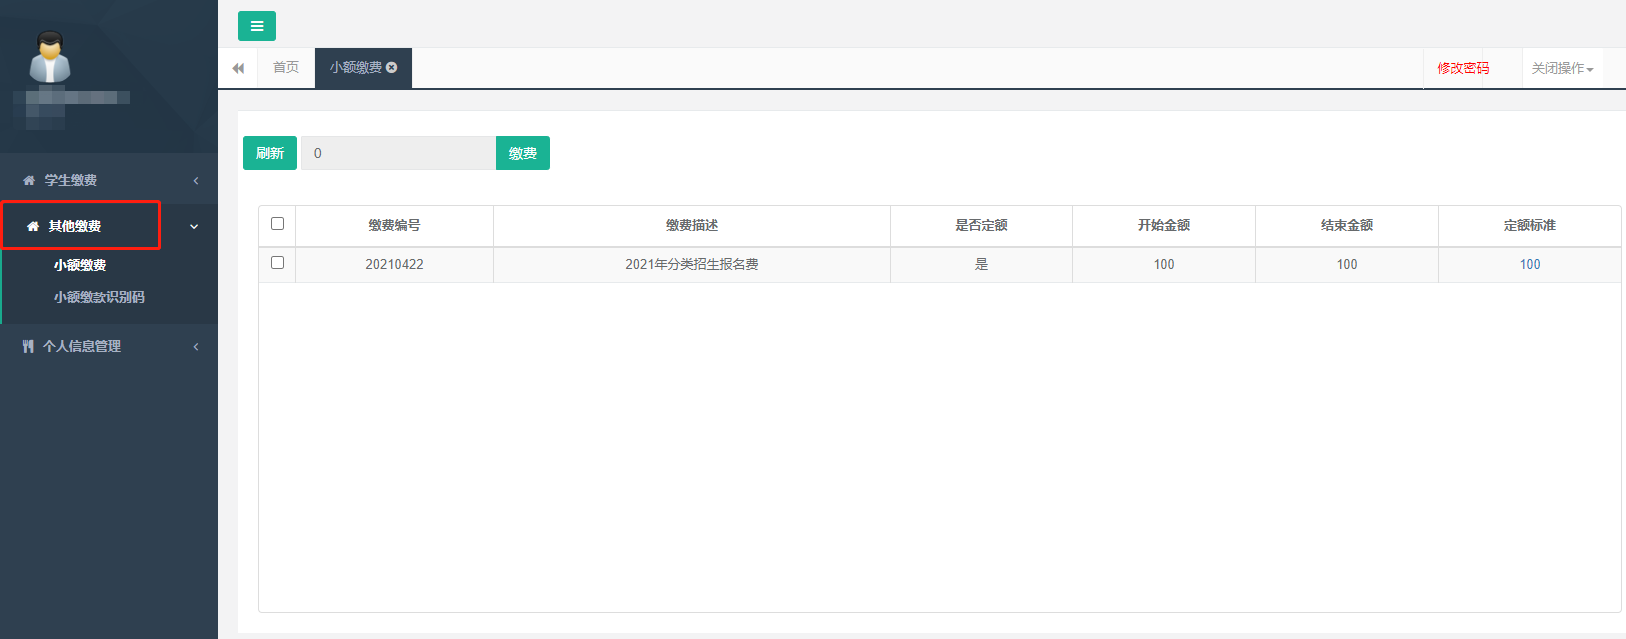Click the amount input field showing 0
Screen dimensions: 1626x639
398,153
